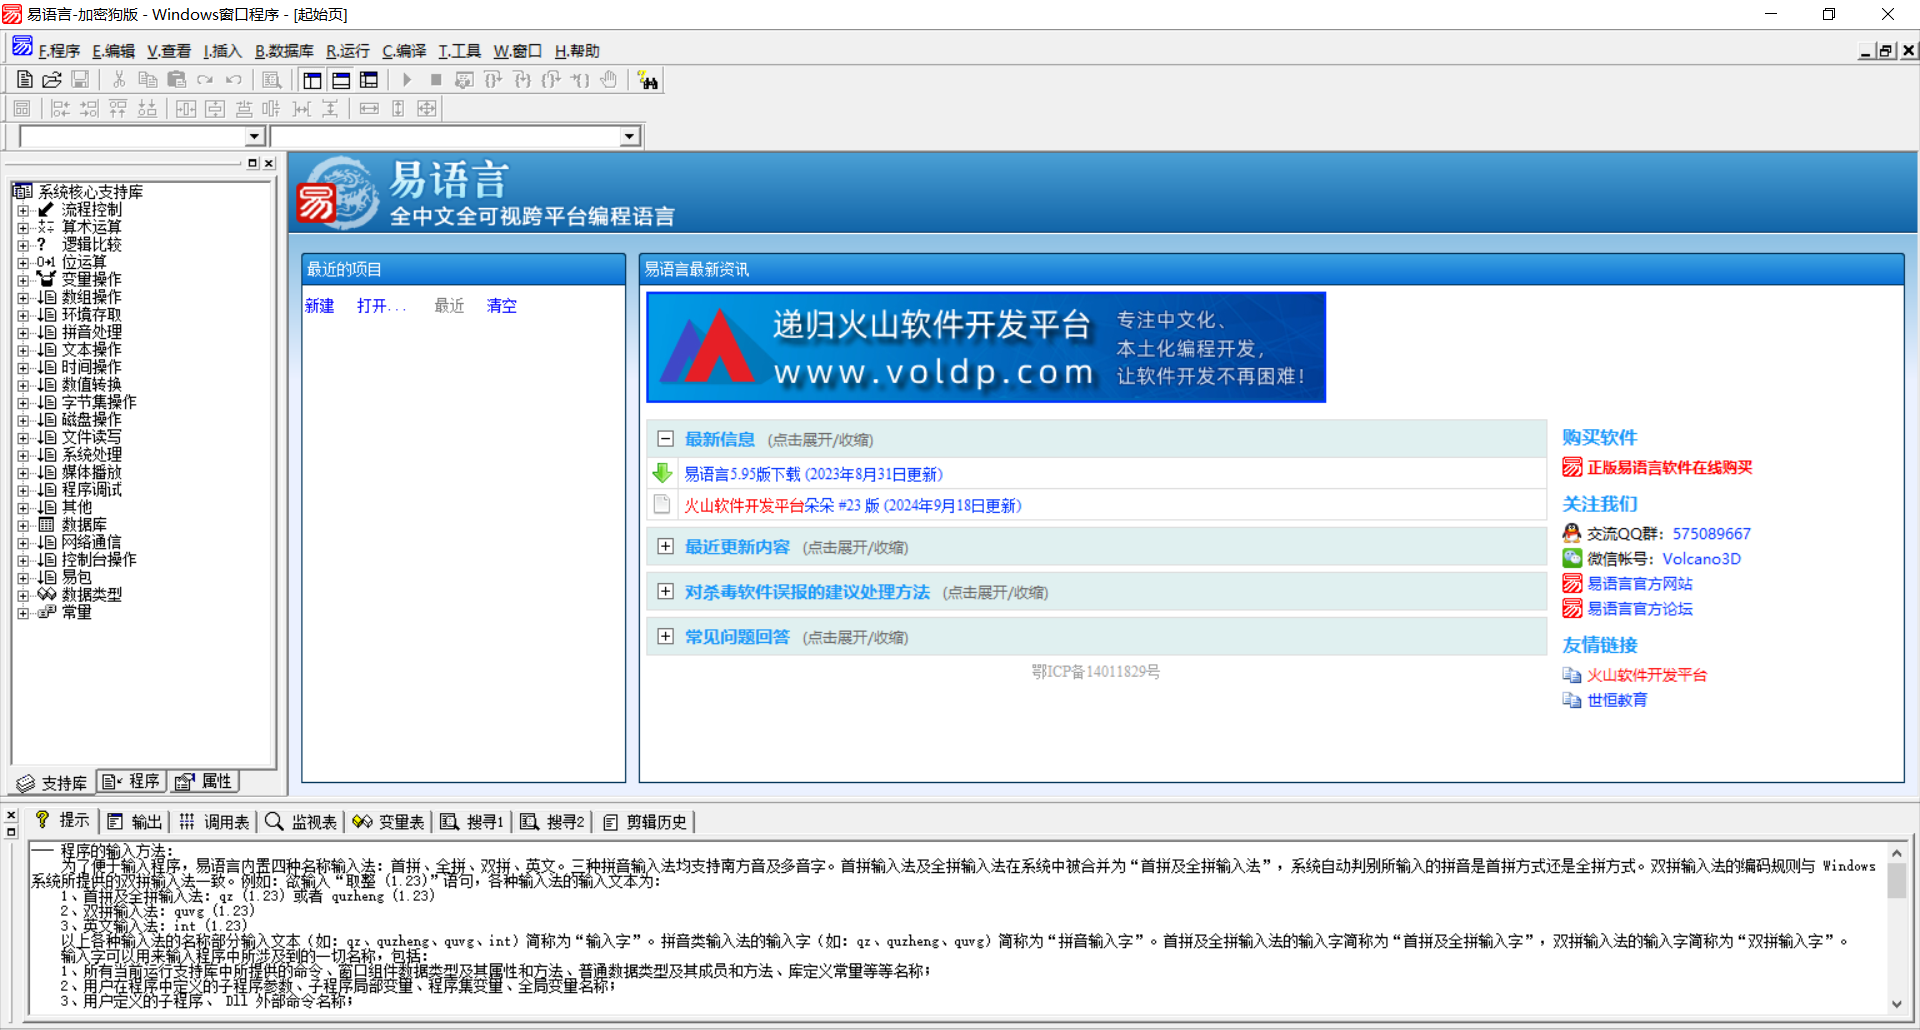
Task: Click the Paste clipboard toolbar icon
Action: pyautogui.click(x=177, y=80)
